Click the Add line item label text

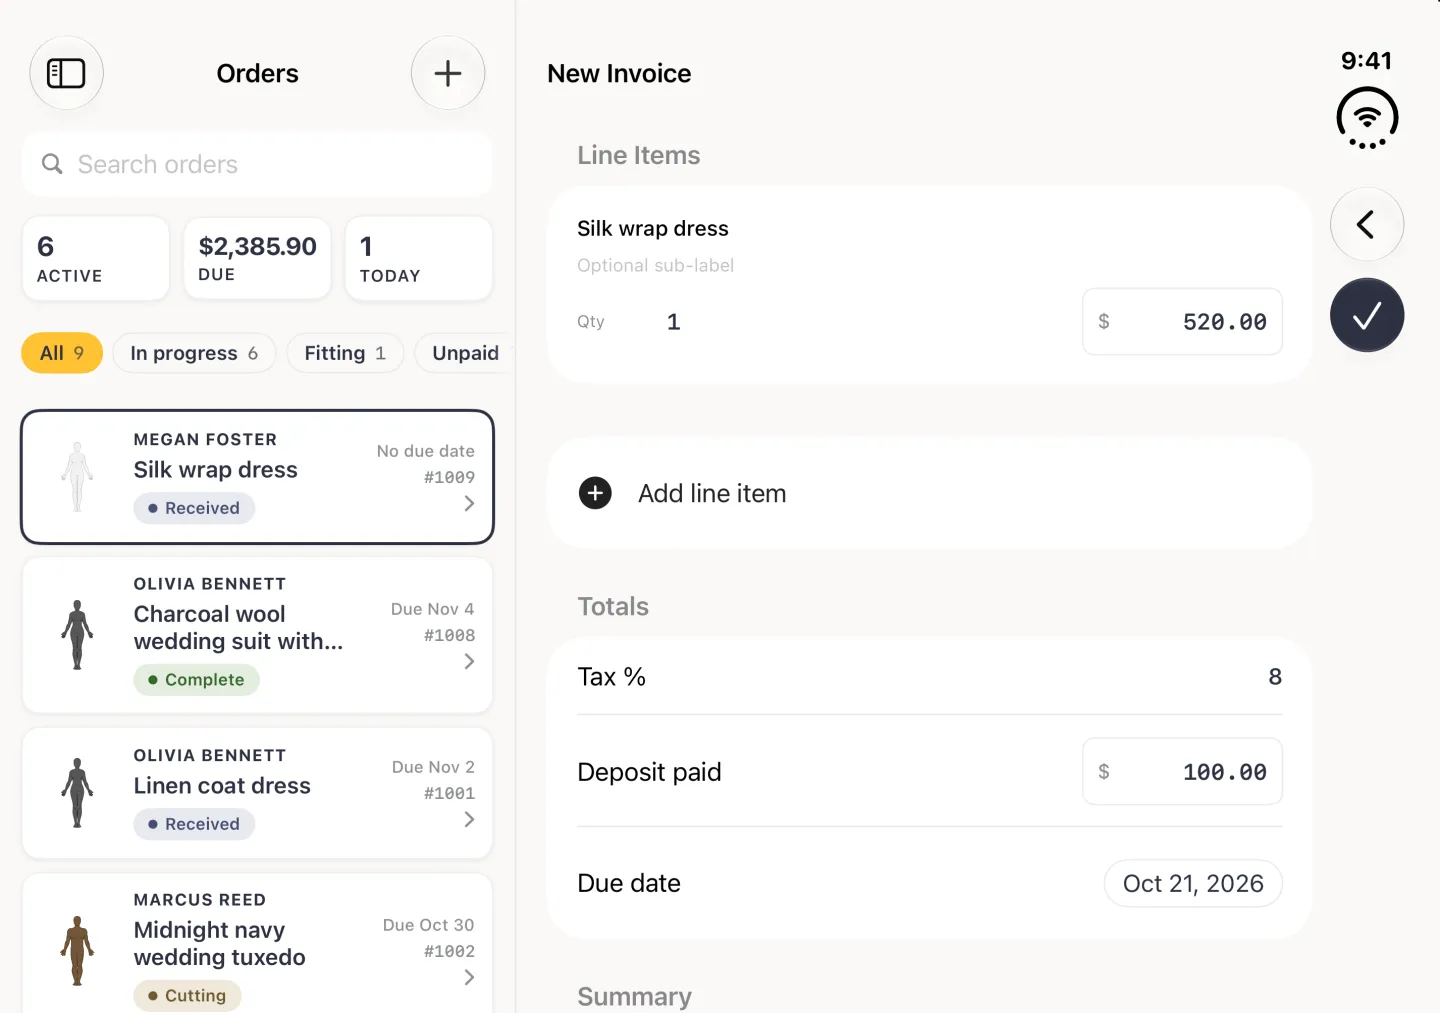[712, 493]
